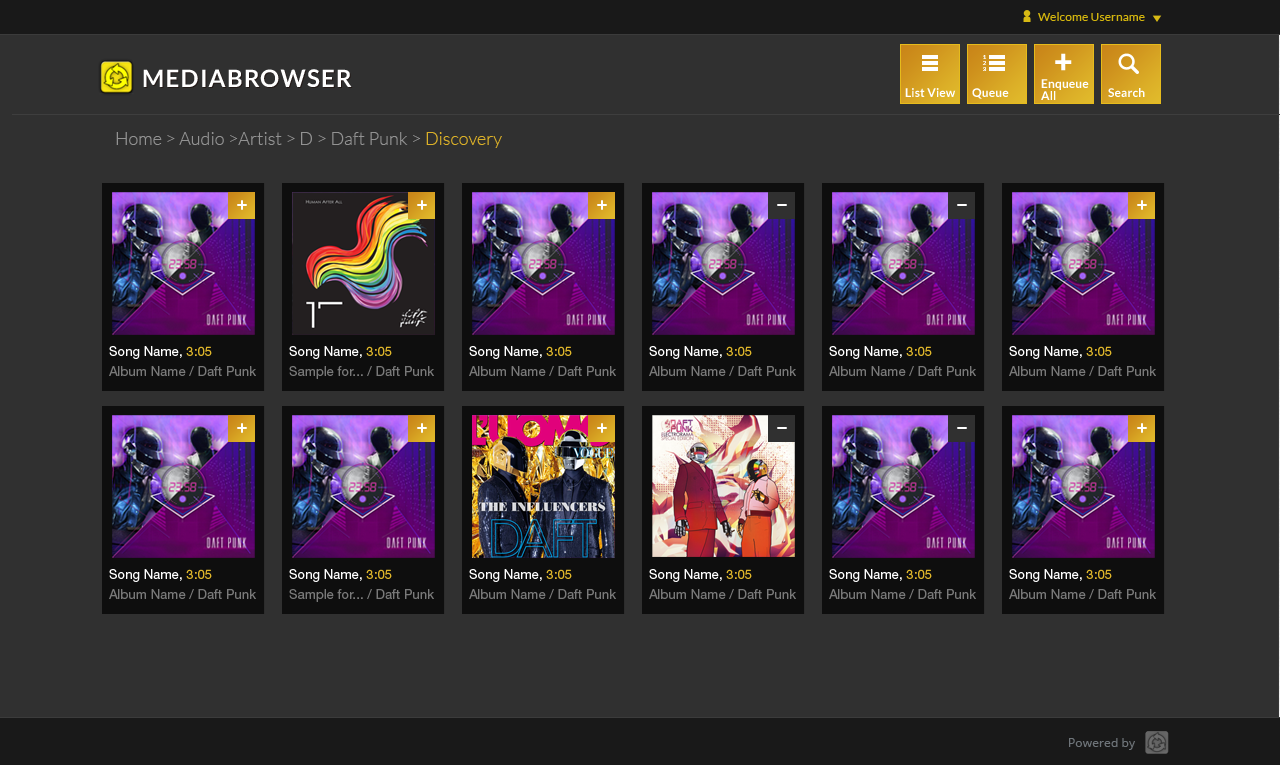
Task: Open the Search tool
Action: pyautogui.click(x=1130, y=74)
